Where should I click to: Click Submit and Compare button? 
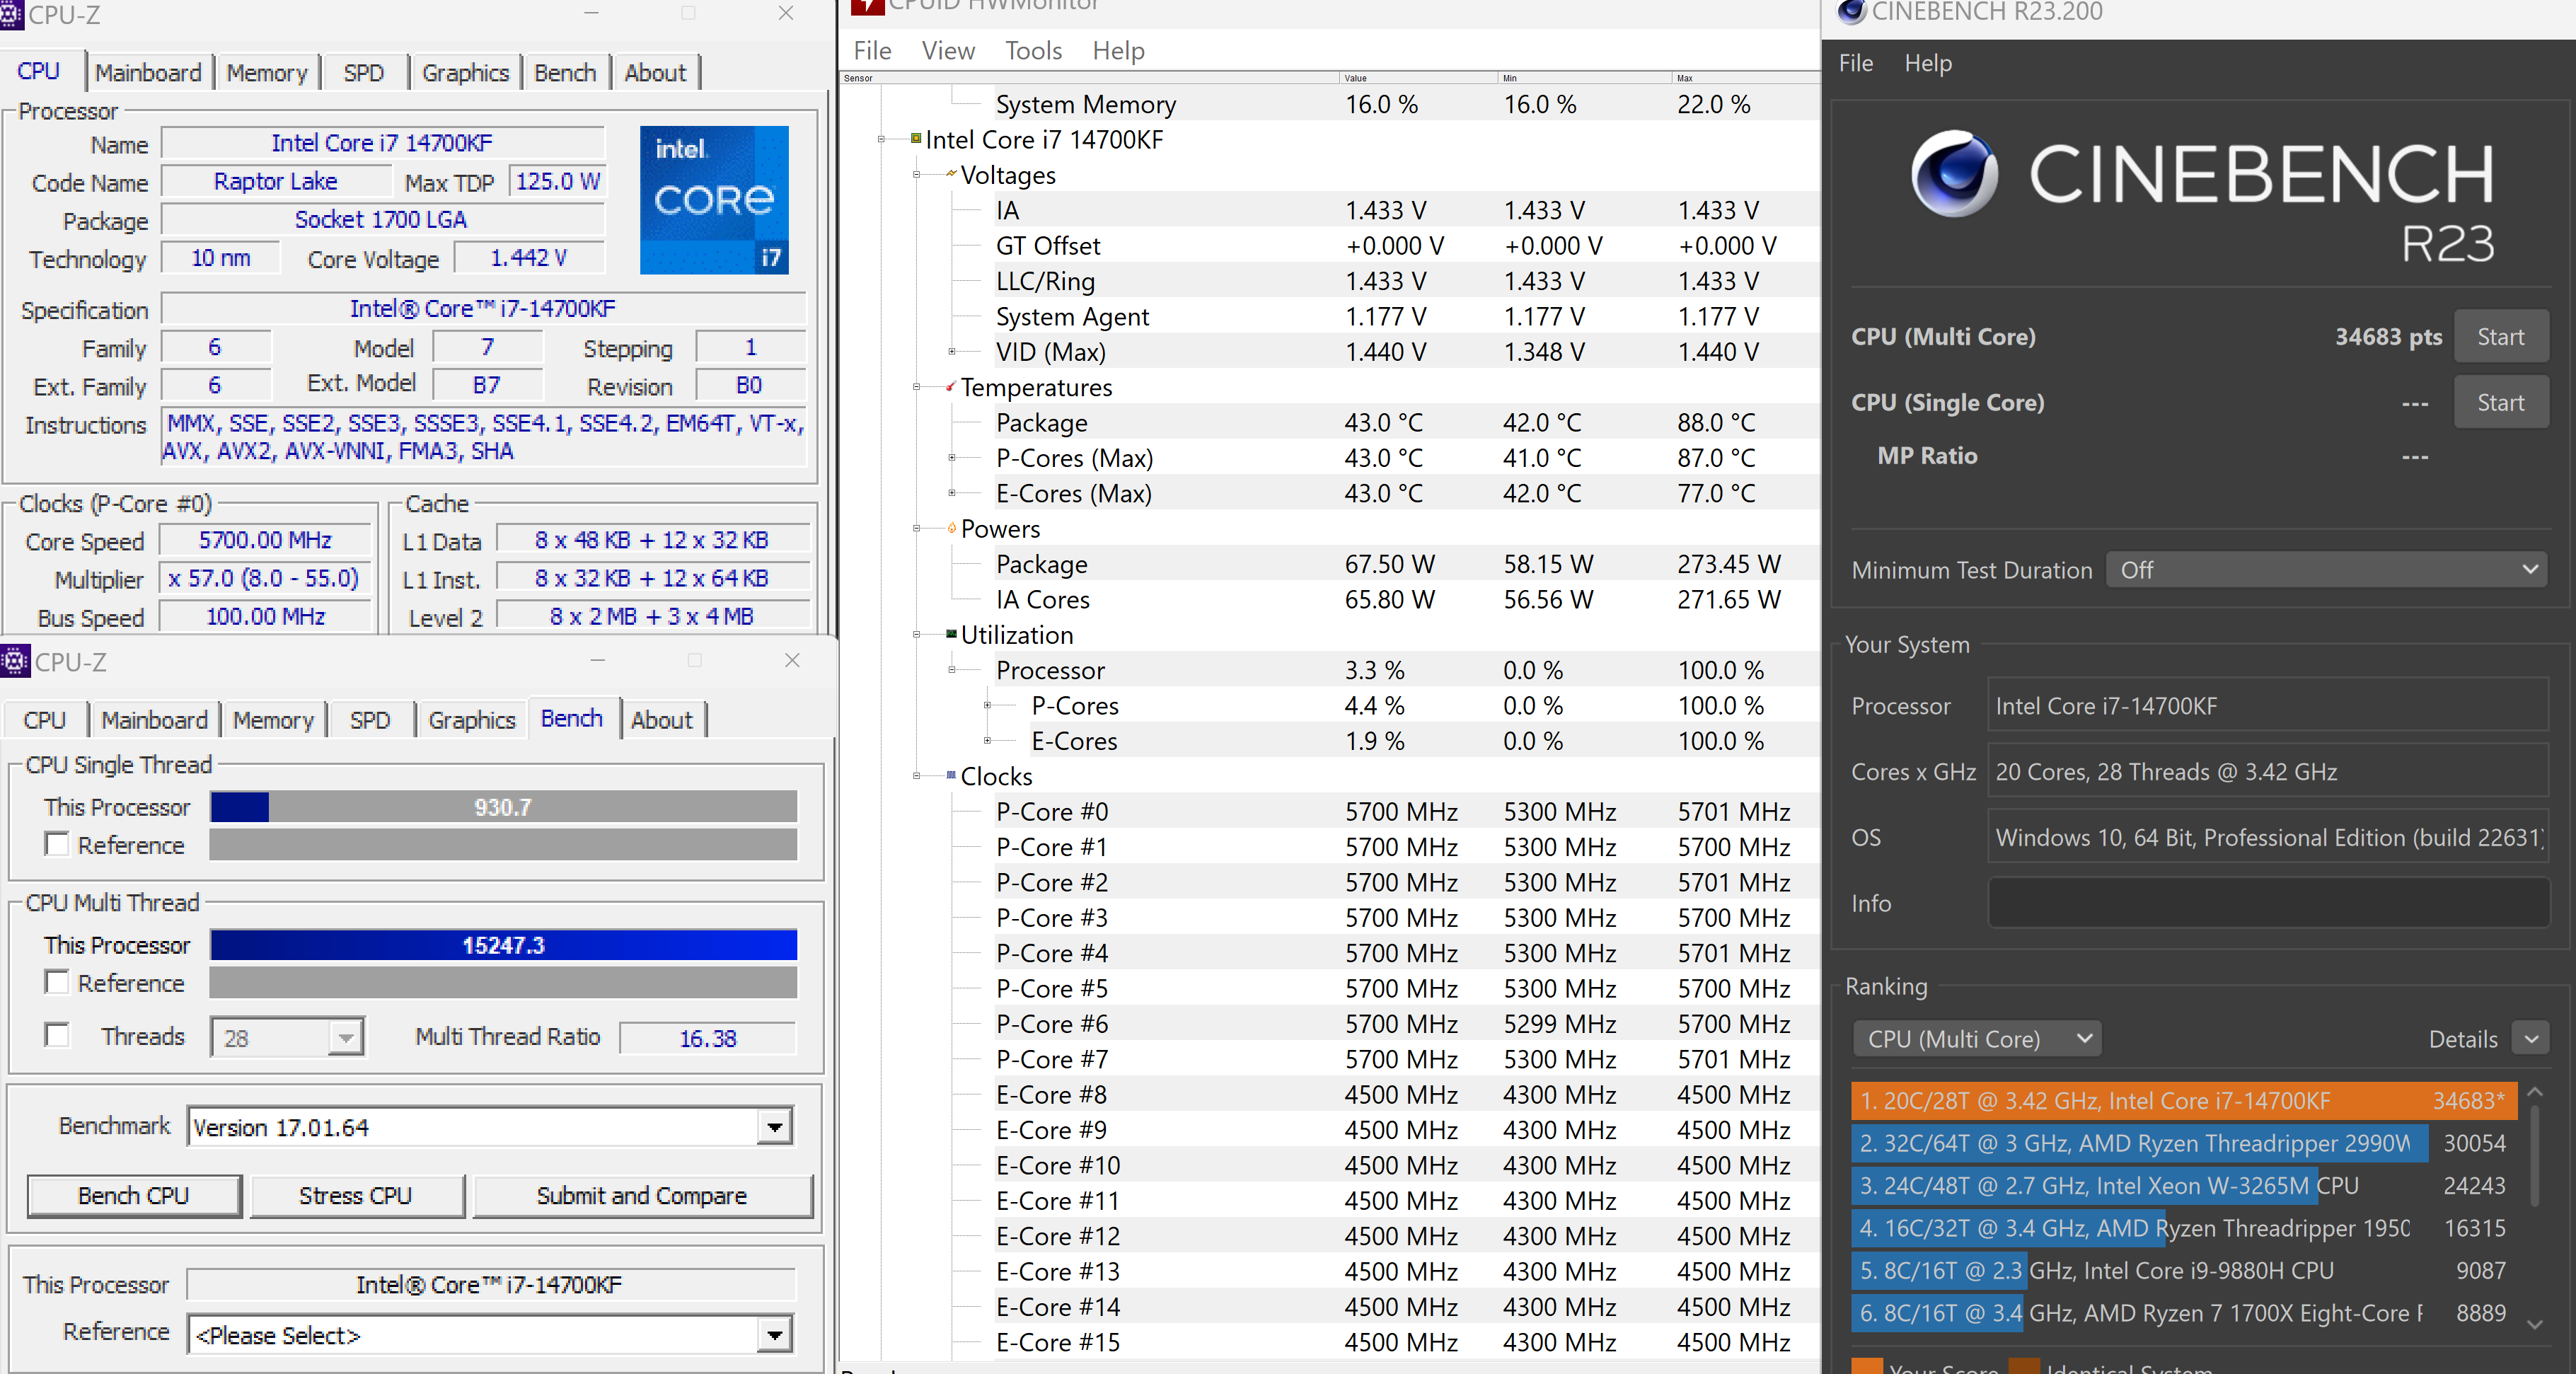pos(642,1195)
